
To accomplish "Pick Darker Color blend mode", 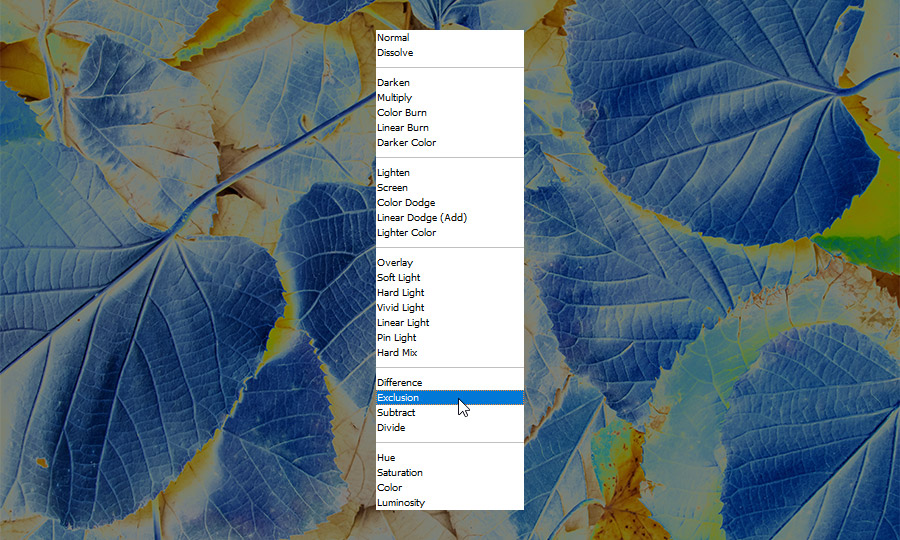I will click(x=449, y=142).
